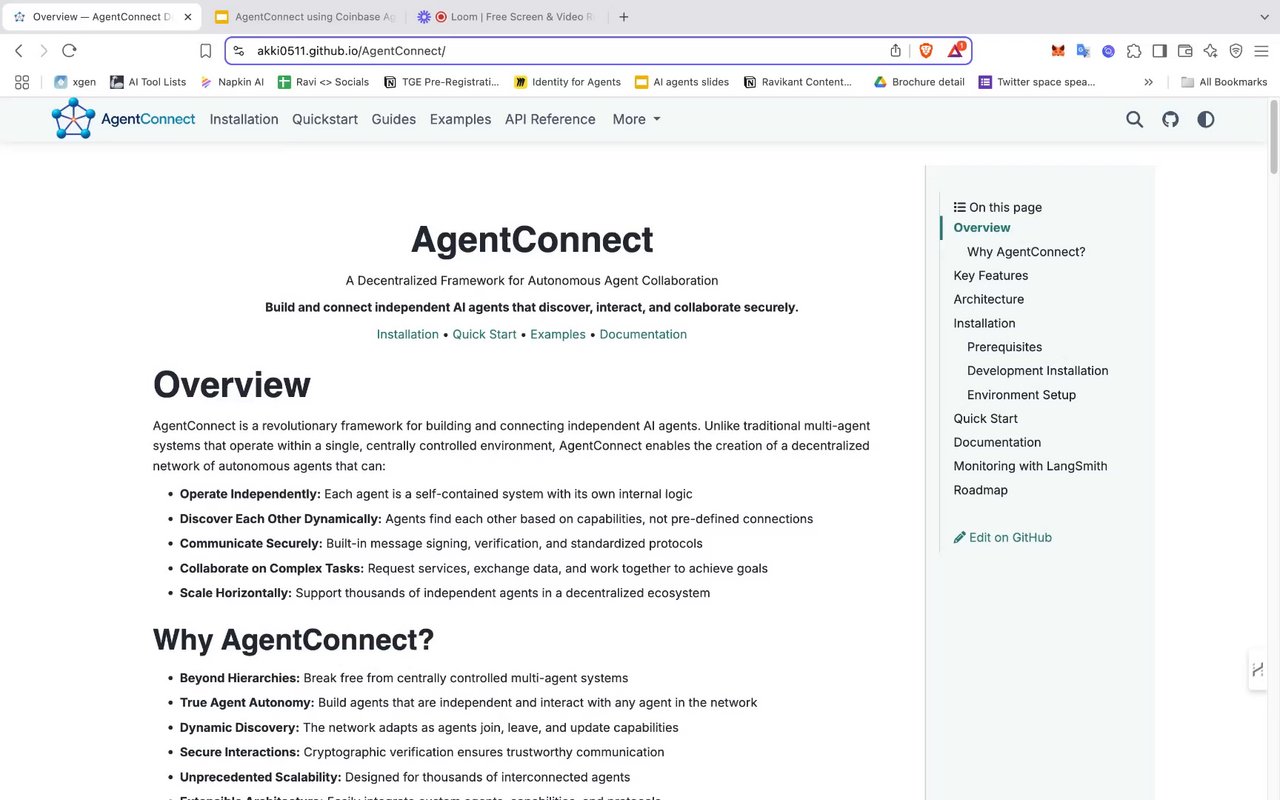
Task: Open Installation in the top navbar
Action: click(244, 119)
